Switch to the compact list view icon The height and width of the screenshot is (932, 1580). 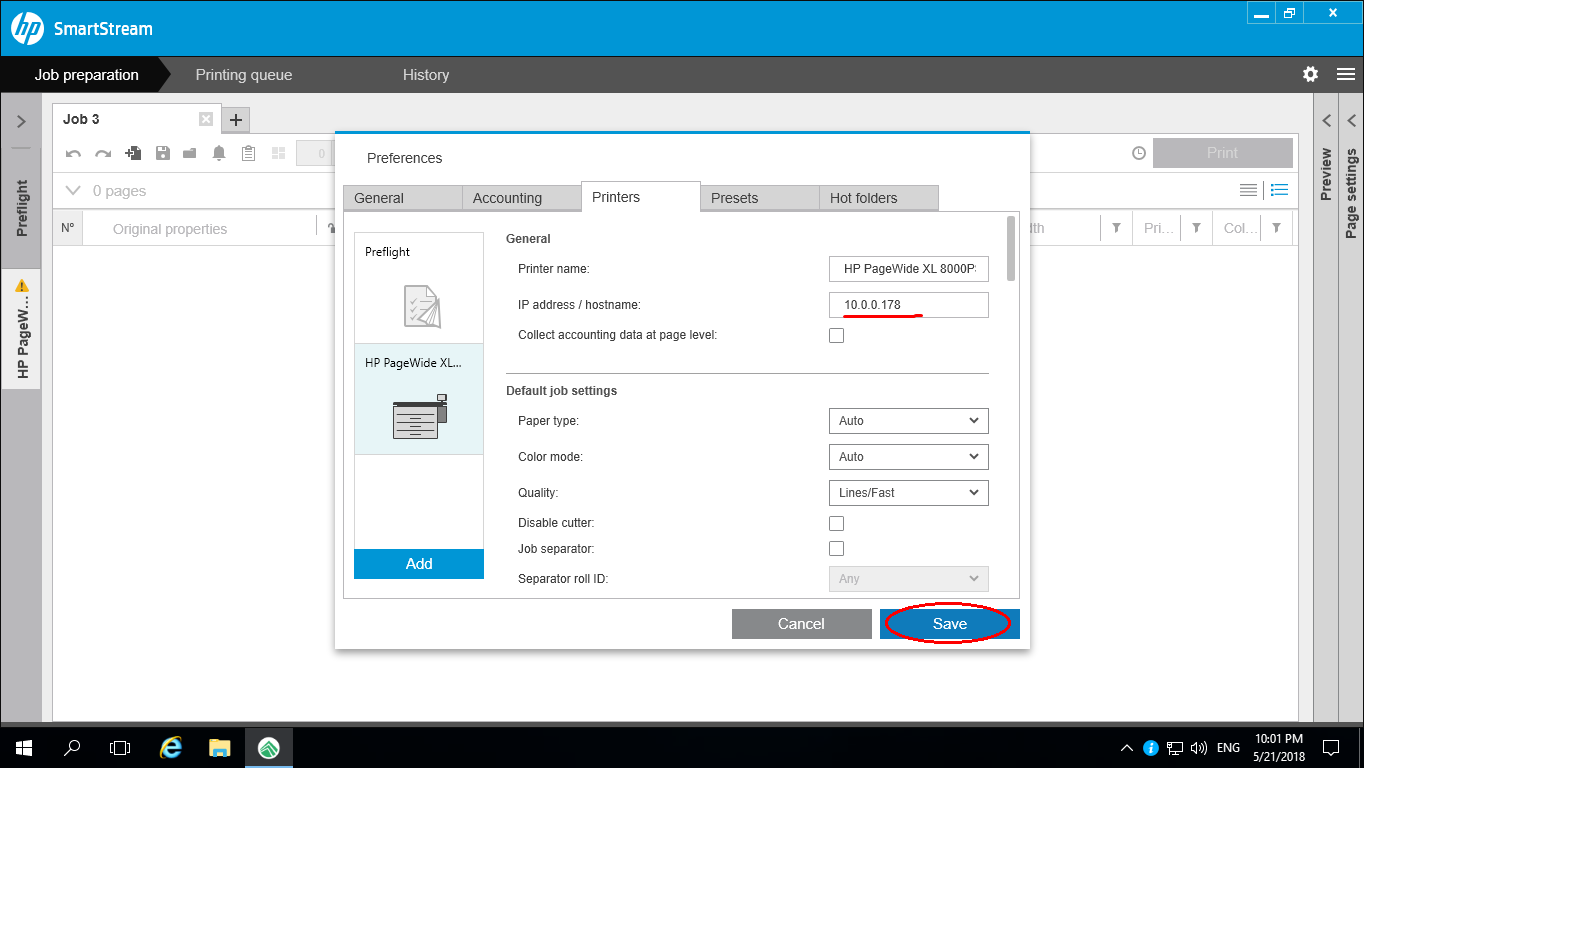coord(1248,190)
